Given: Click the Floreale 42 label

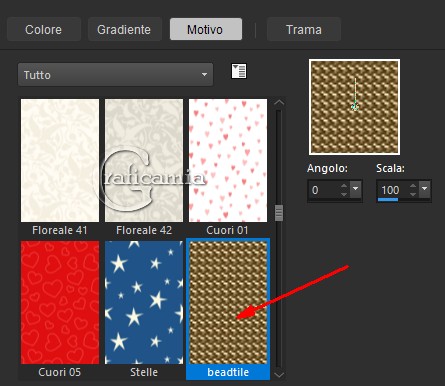Looking at the screenshot, I should click(144, 230).
